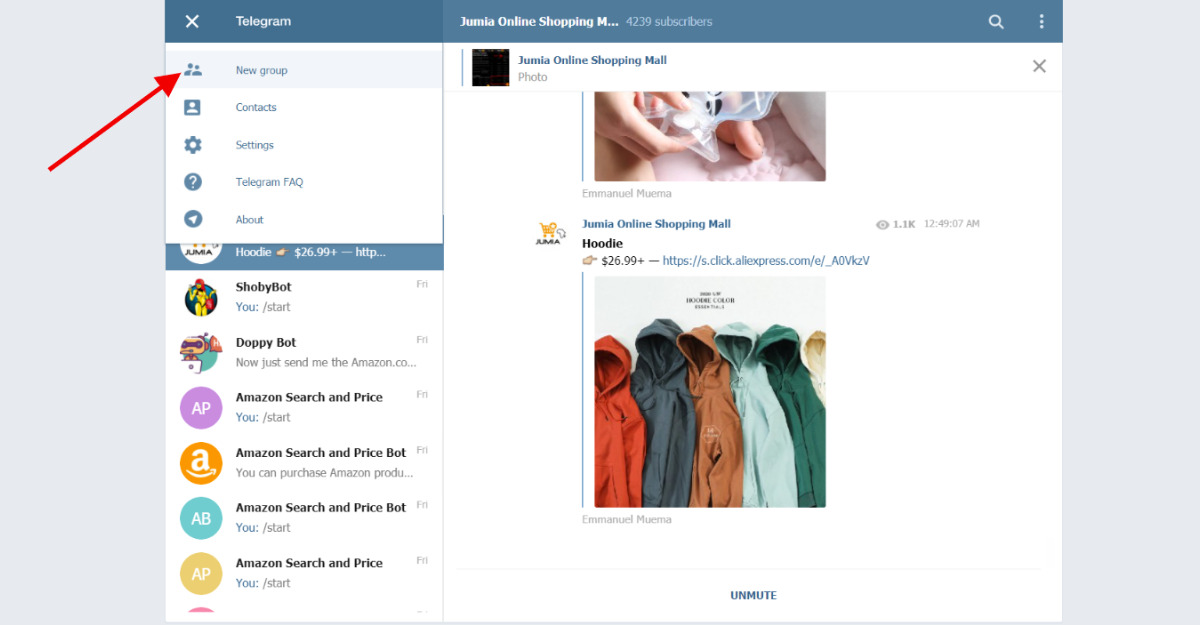Dismiss the pinned message with its X
Image resolution: width=1200 pixels, height=625 pixels.
coord(1039,66)
